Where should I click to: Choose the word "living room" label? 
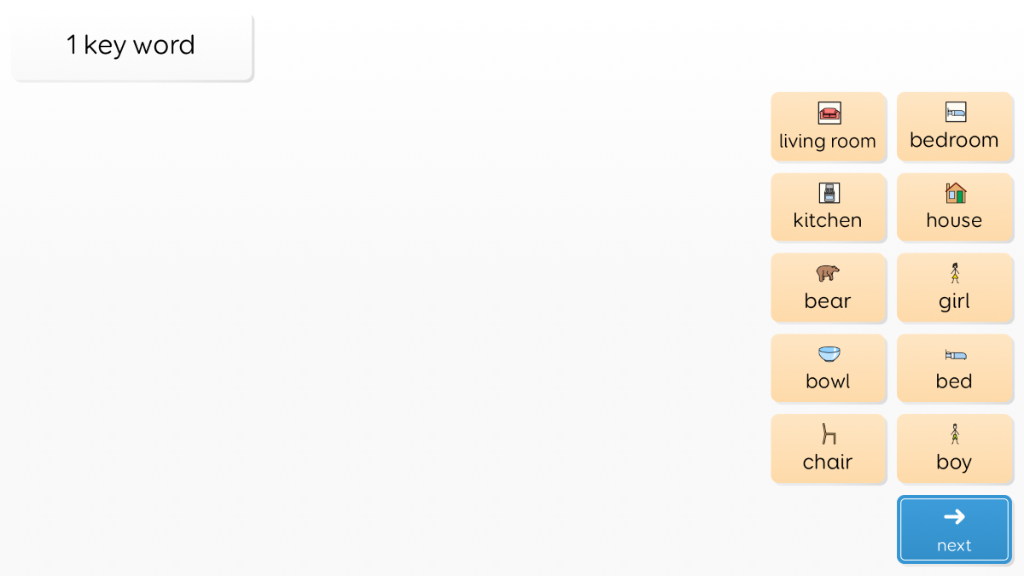click(827, 141)
